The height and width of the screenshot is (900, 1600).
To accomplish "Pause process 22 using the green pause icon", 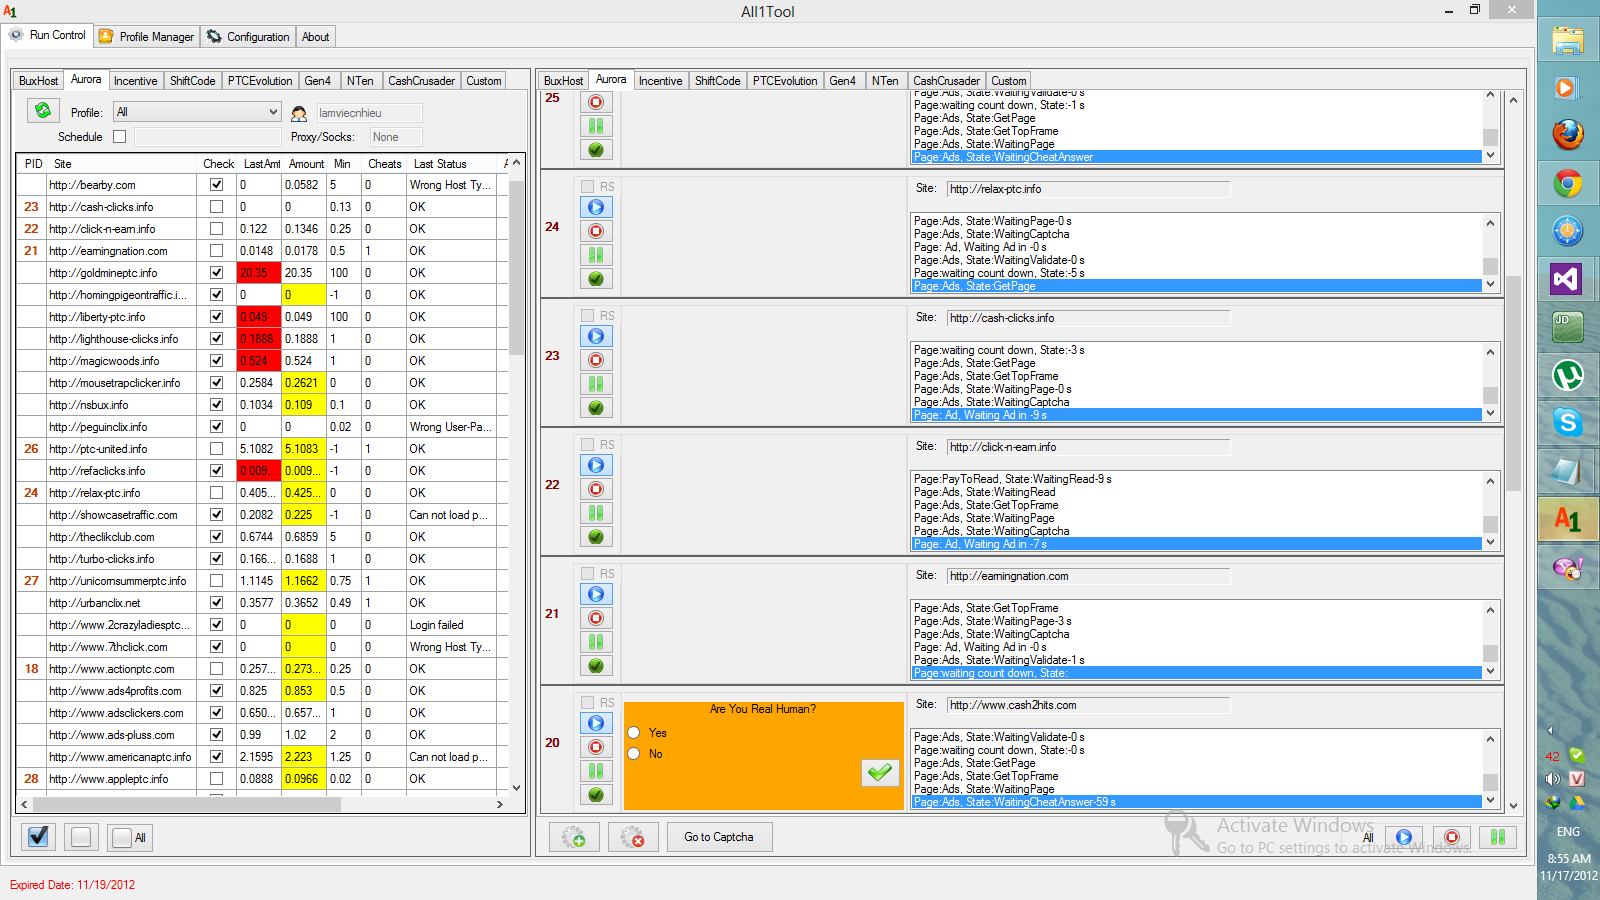I will pyautogui.click(x=596, y=513).
